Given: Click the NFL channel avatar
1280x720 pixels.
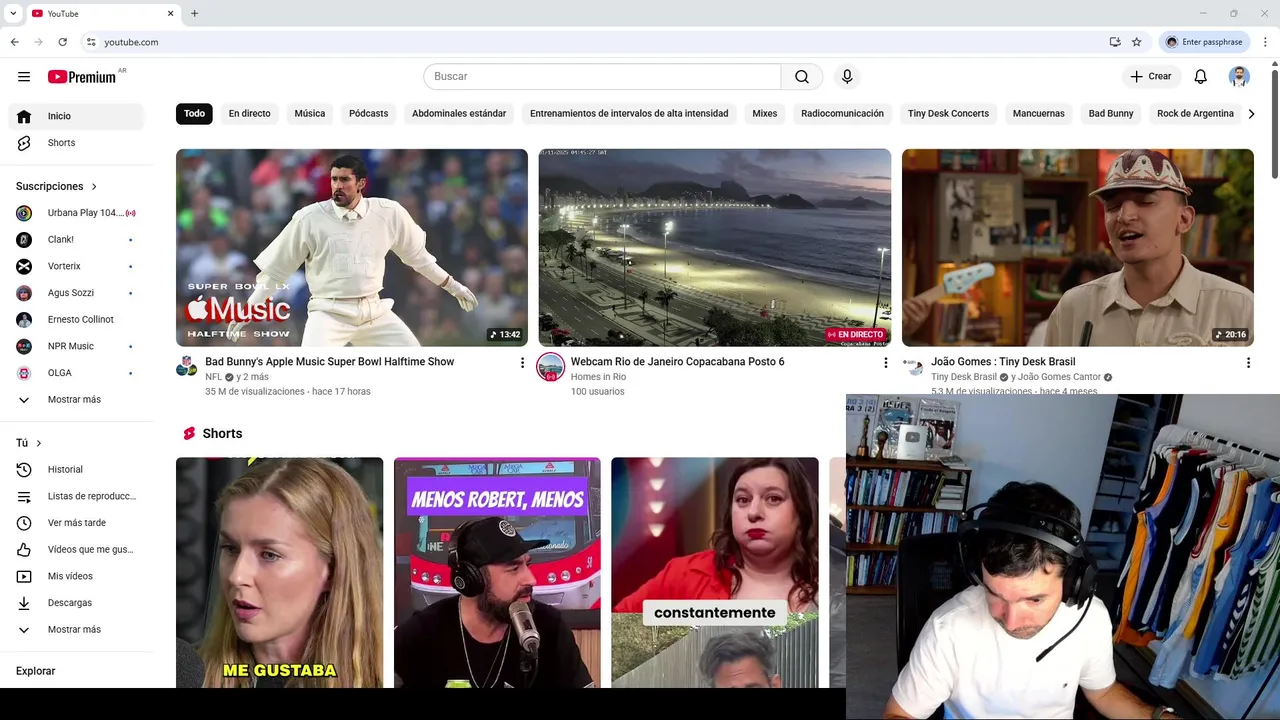Looking at the screenshot, I should [187, 366].
